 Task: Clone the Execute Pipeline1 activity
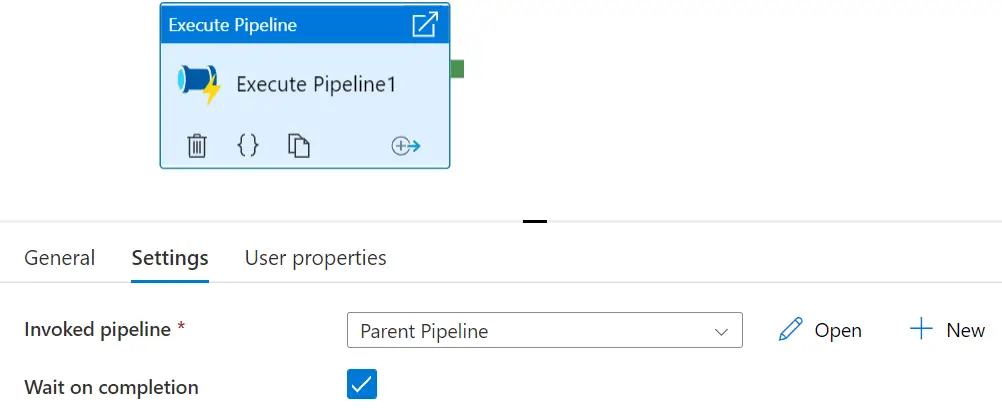[298, 146]
